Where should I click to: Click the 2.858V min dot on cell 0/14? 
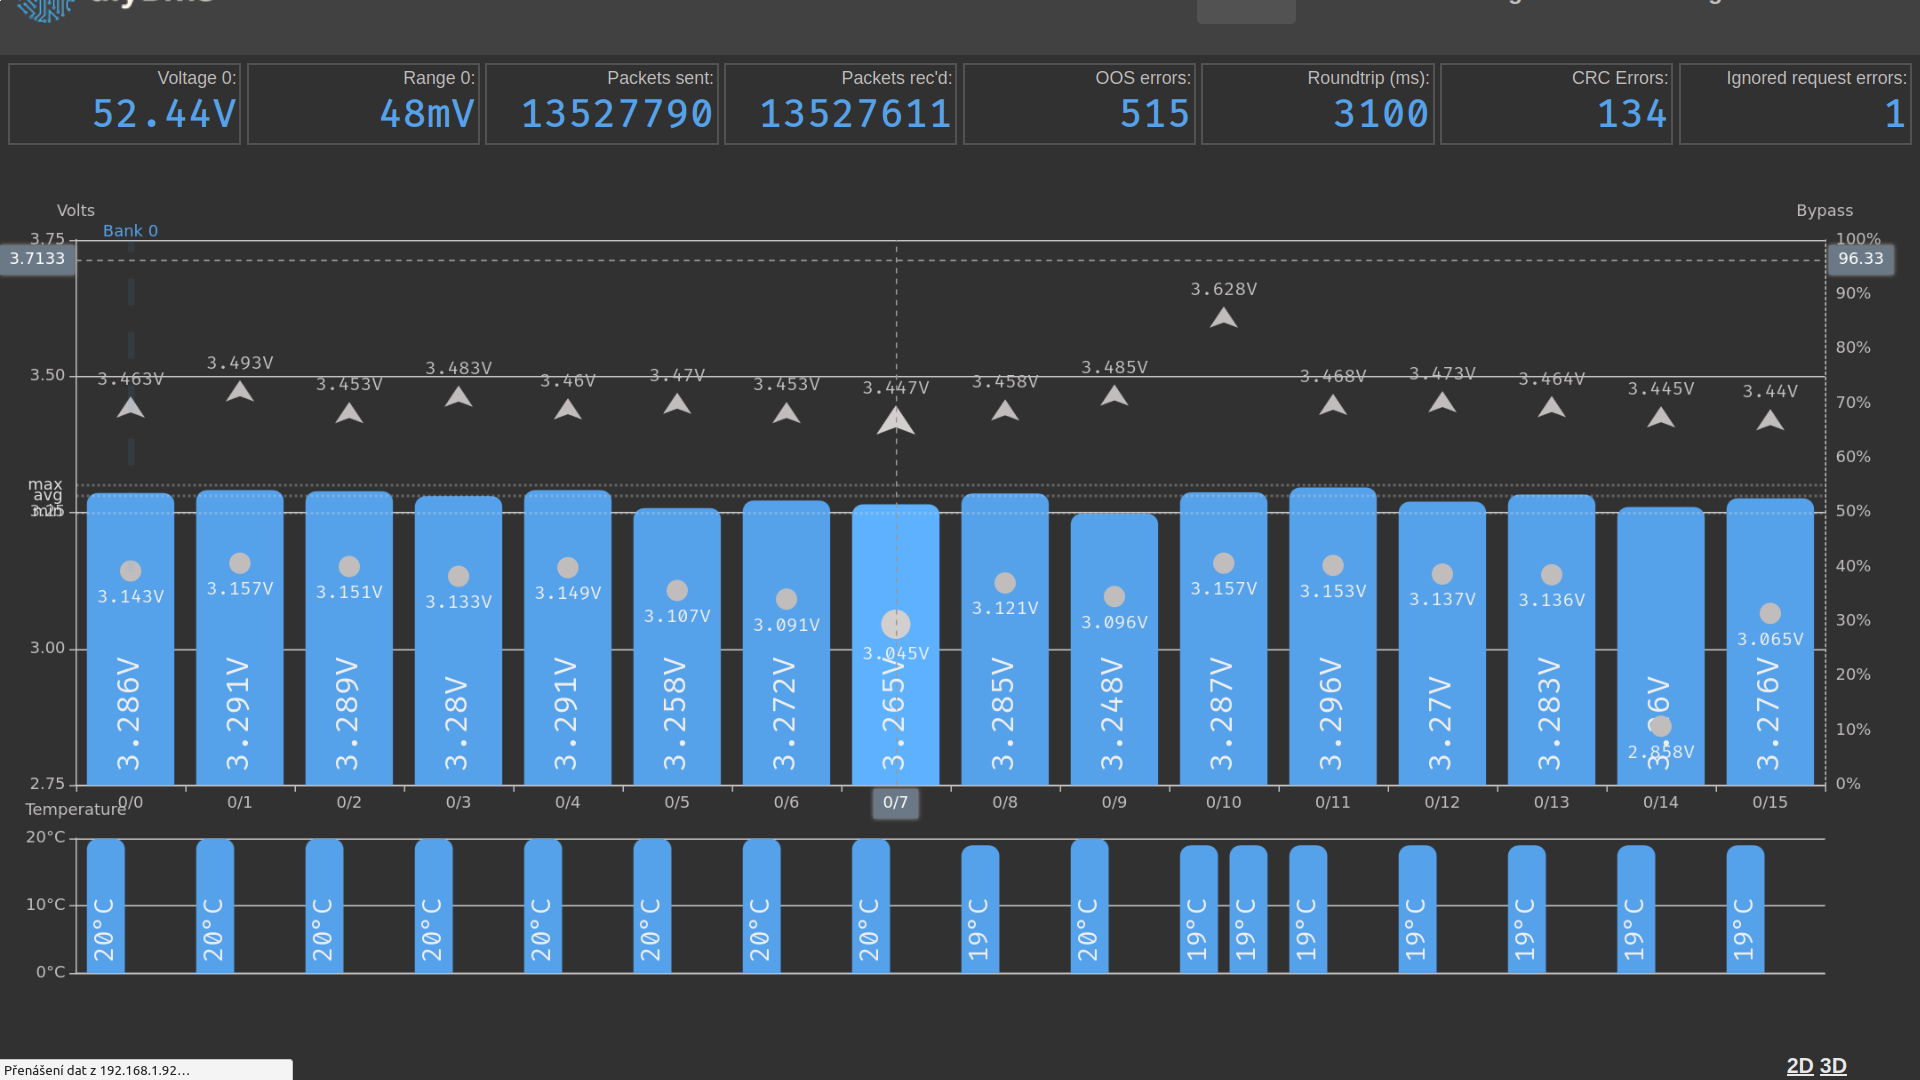(x=1660, y=726)
